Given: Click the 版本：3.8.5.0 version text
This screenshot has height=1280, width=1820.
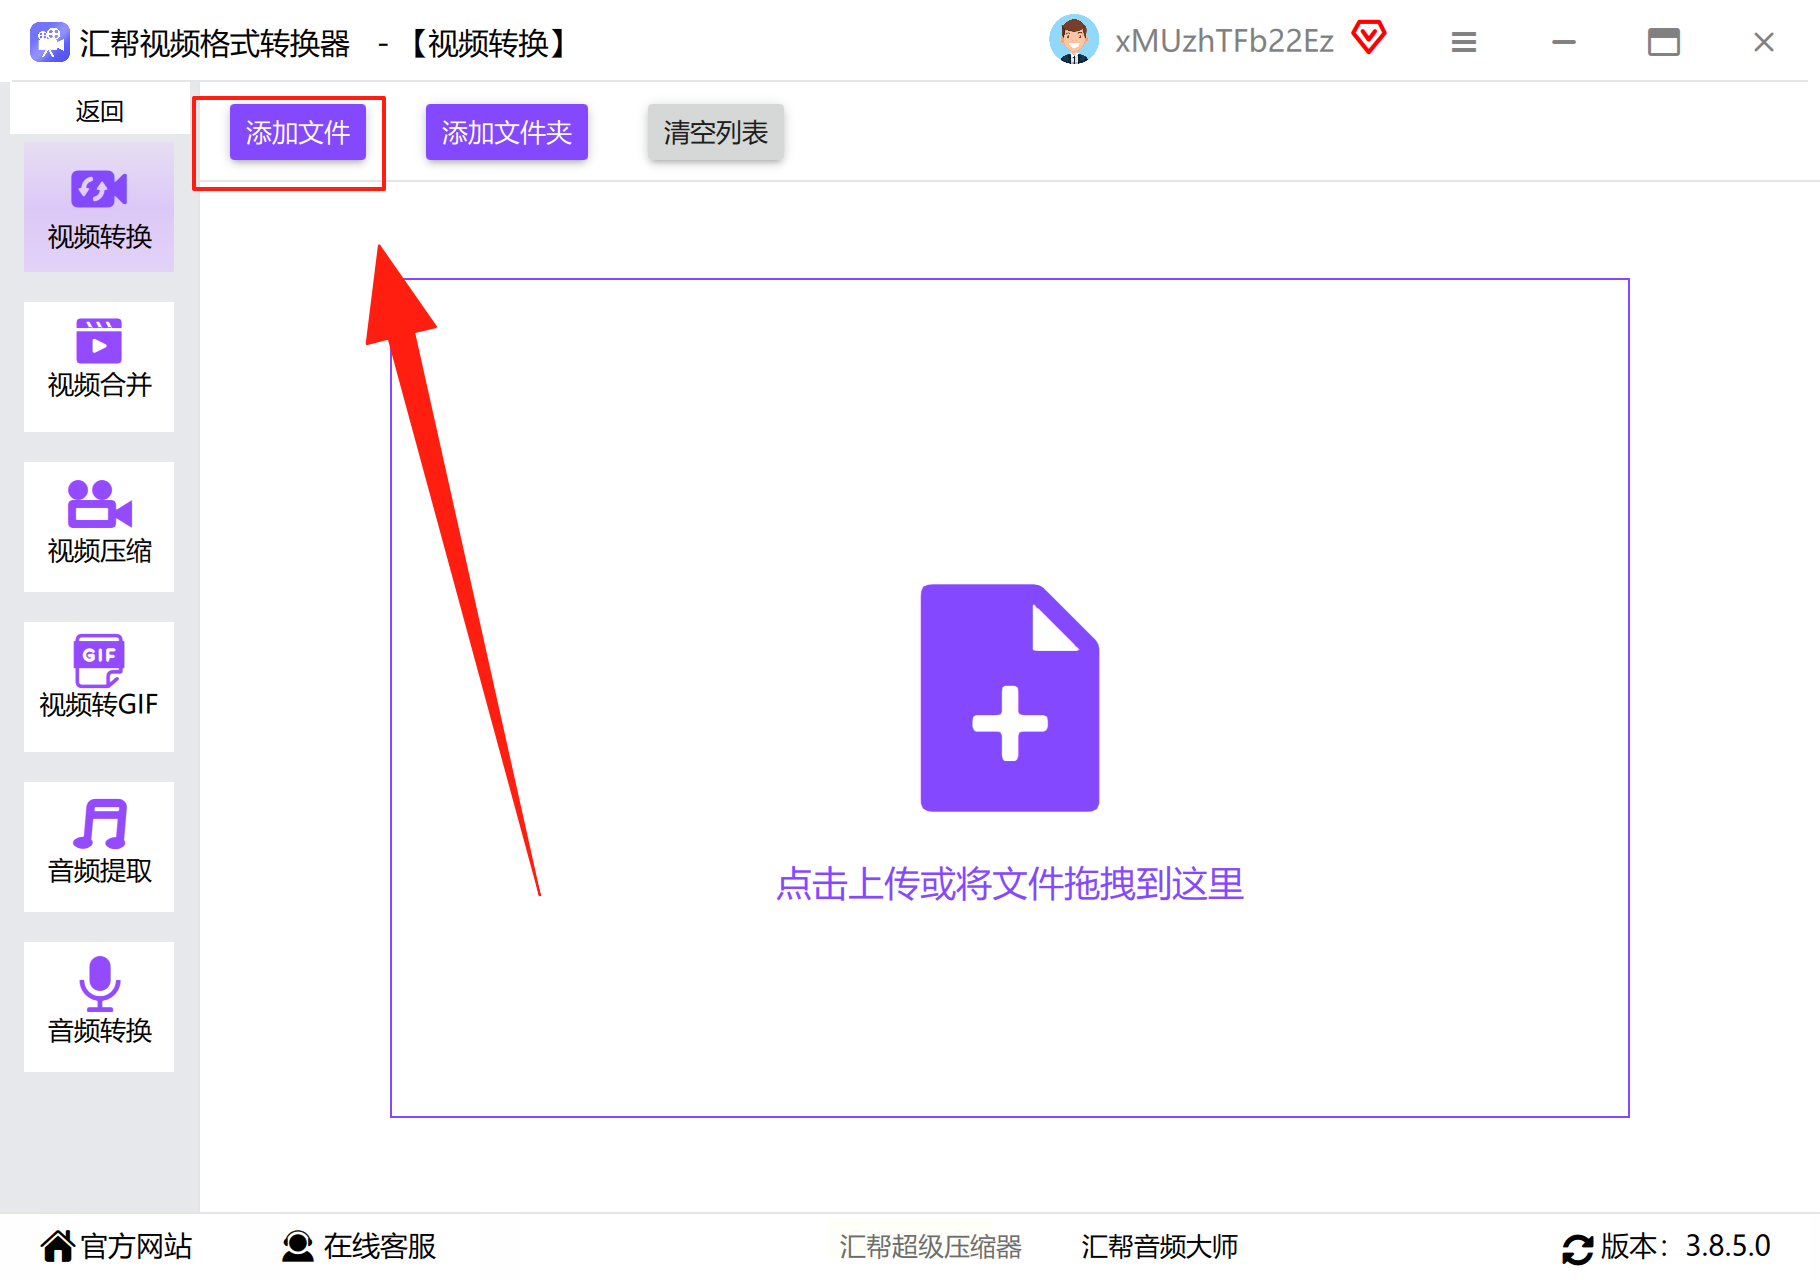Looking at the screenshot, I should point(1686,1246).
